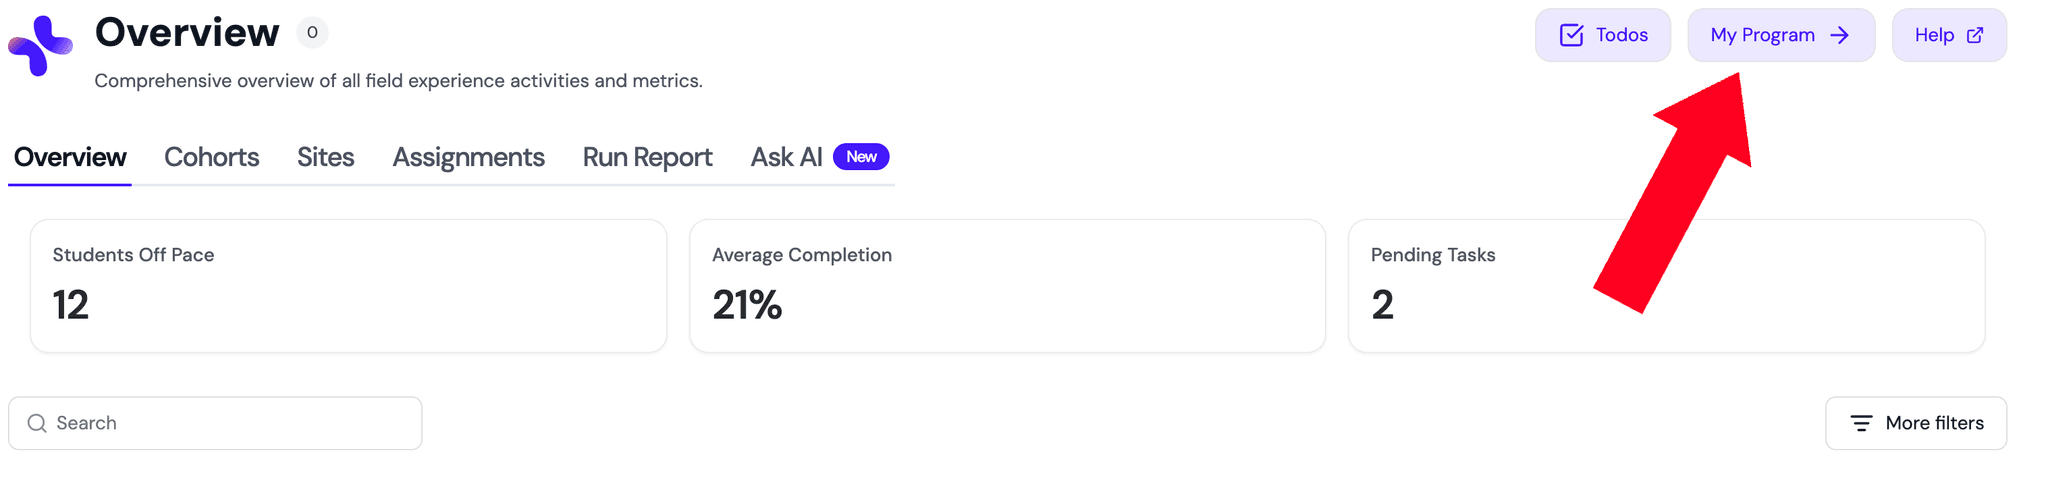2048x478 pixels.
Task: Select the Assignments tab
Action: click(x=468, y=157)
